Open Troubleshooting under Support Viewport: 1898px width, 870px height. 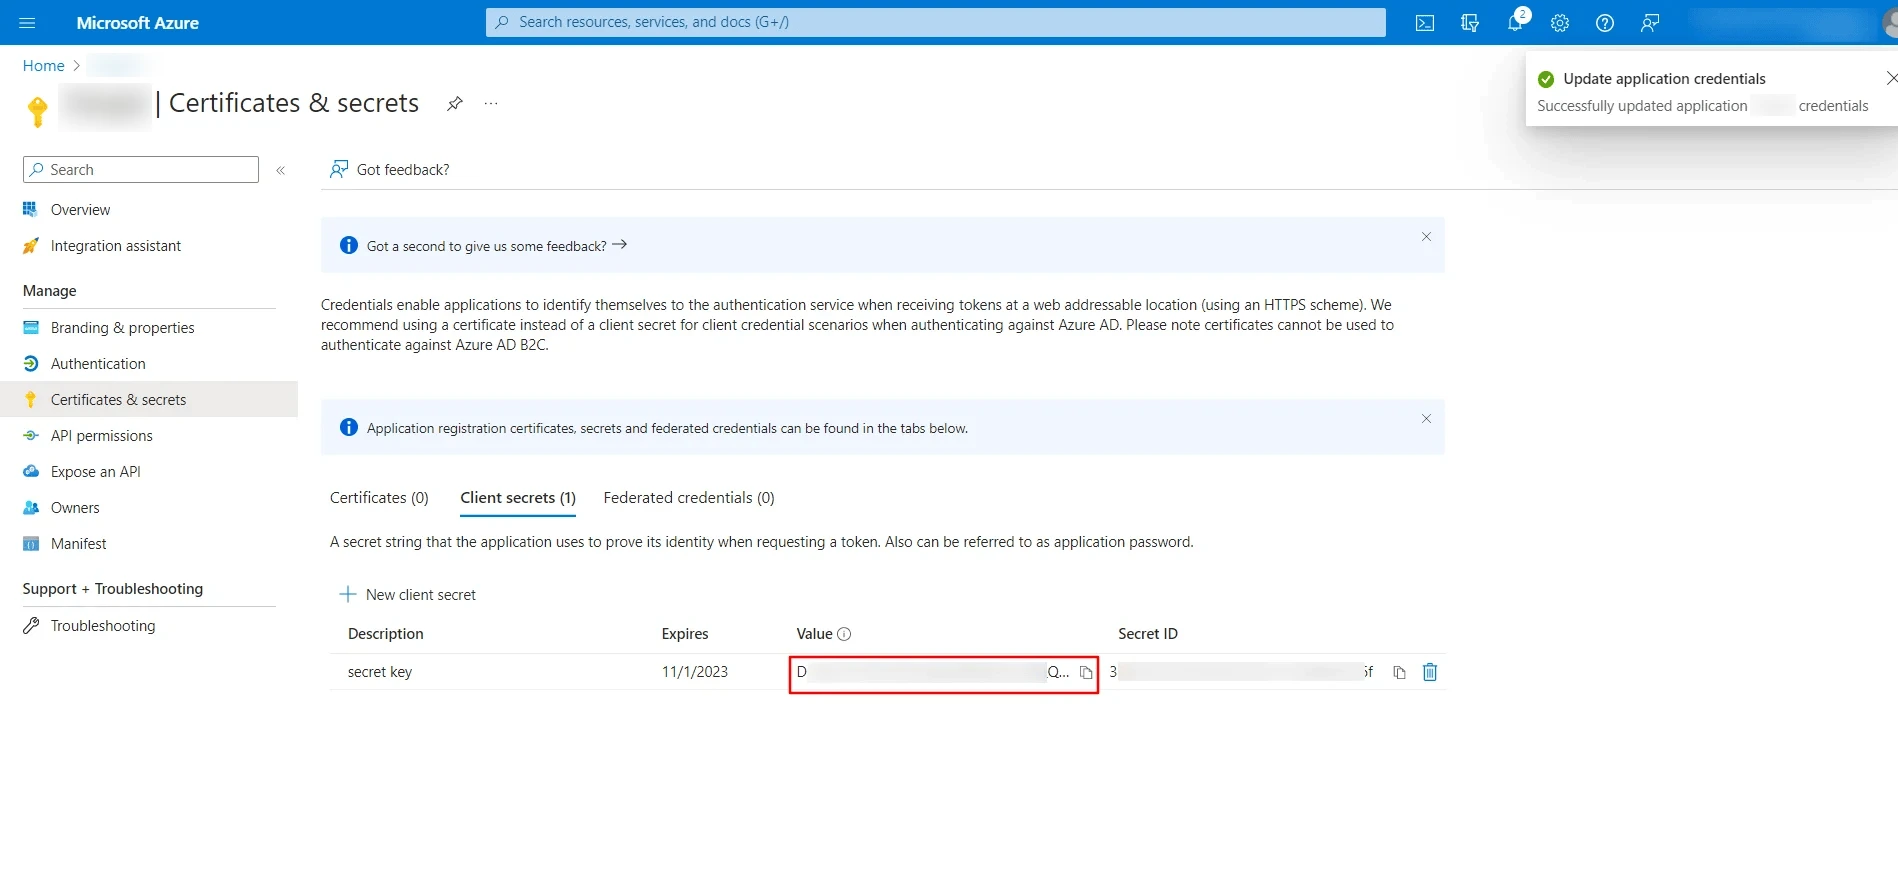[x=103, y=626]
